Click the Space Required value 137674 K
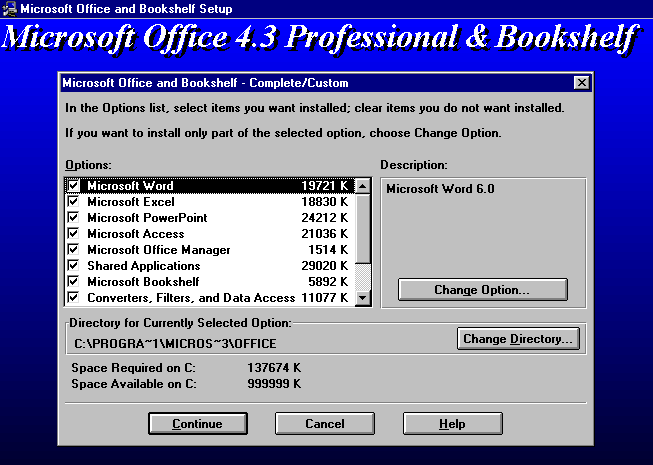This screenshot has height=465, width=653. click(274, 368)
